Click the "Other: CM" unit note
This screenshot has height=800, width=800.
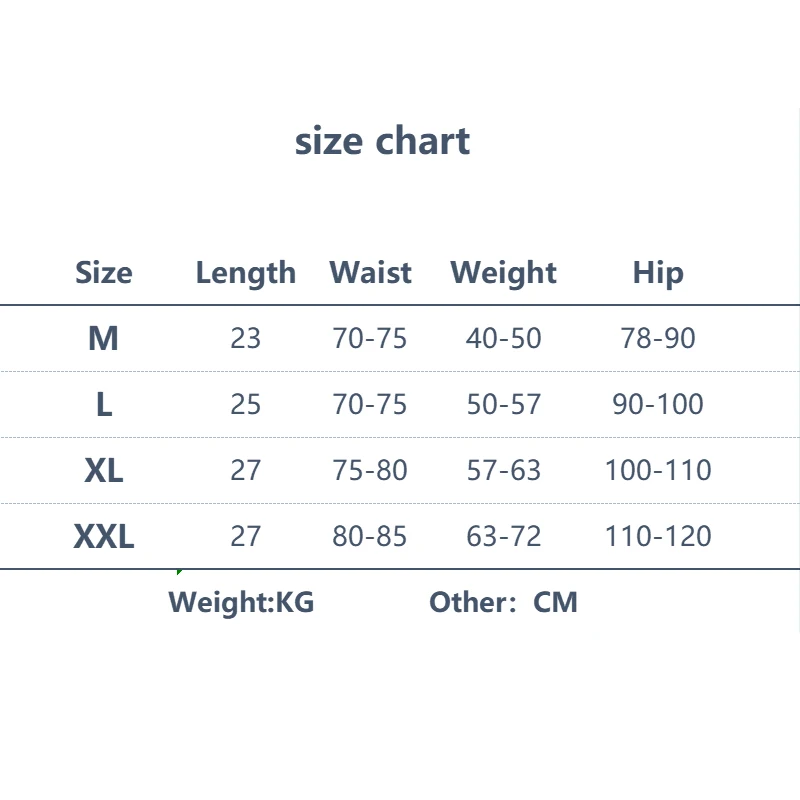[x=503, y=602]
